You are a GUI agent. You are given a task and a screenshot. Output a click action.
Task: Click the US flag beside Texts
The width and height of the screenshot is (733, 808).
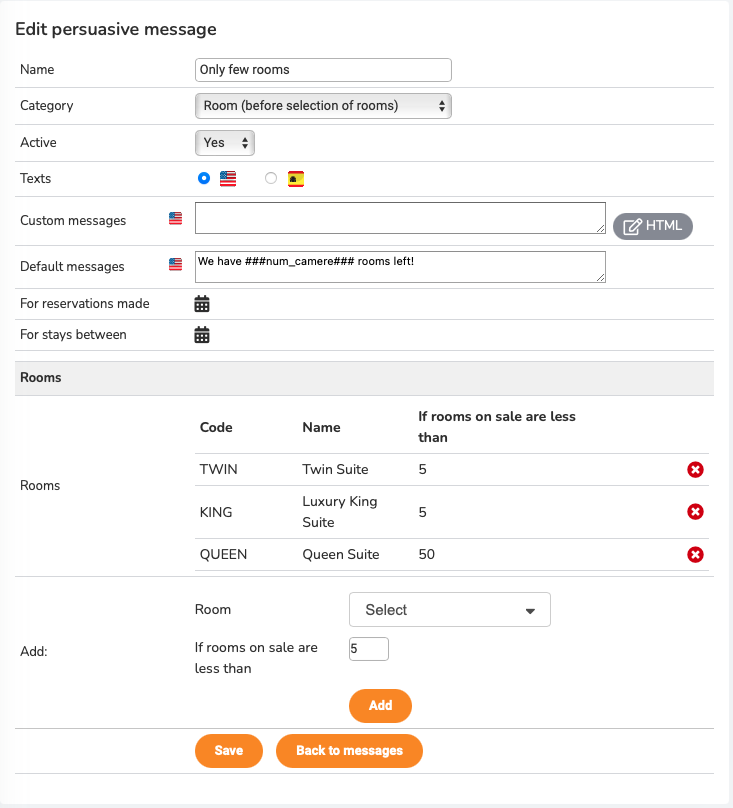[x=228, y=179]
